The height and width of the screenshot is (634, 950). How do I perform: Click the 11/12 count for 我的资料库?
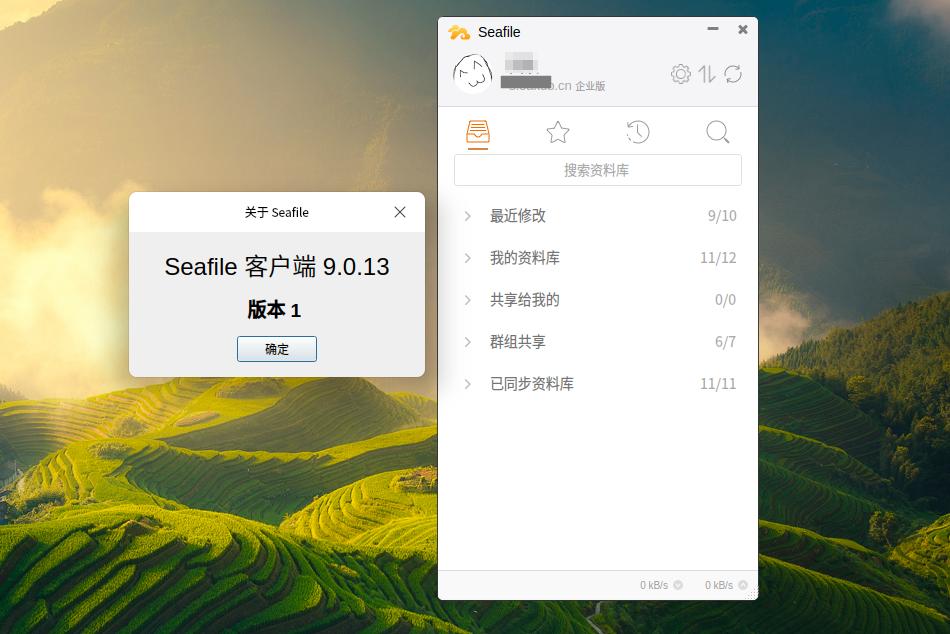(x=718, y=258)
